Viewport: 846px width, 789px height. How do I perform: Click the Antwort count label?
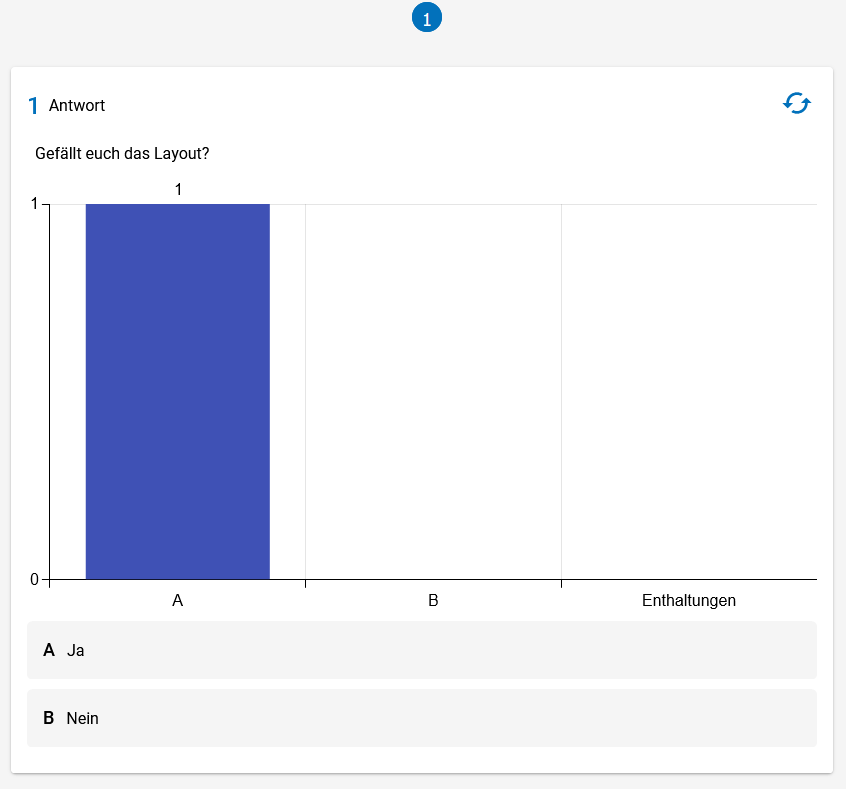tap(77, 105)
